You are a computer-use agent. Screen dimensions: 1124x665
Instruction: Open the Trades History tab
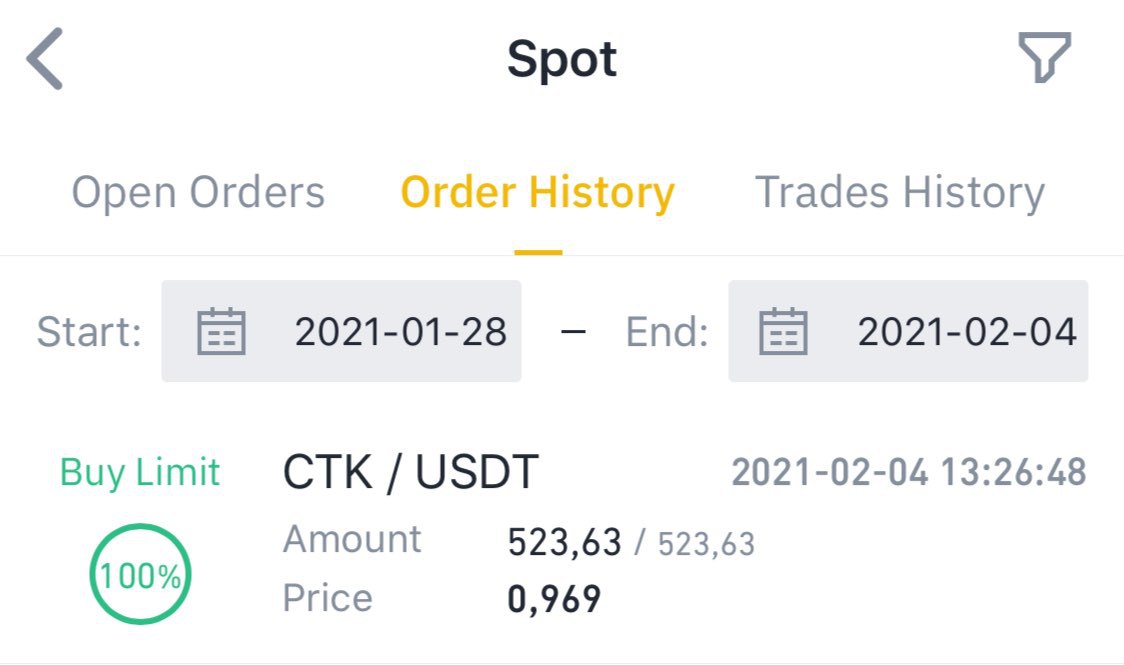[x=899, y=192]
